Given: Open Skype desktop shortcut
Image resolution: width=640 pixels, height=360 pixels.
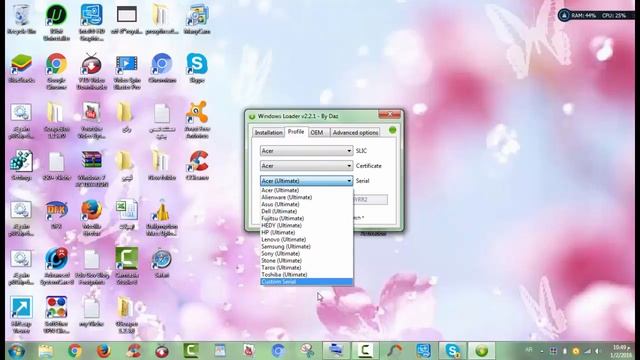Looking at the screenshot, I should click(x=197, y=68).
